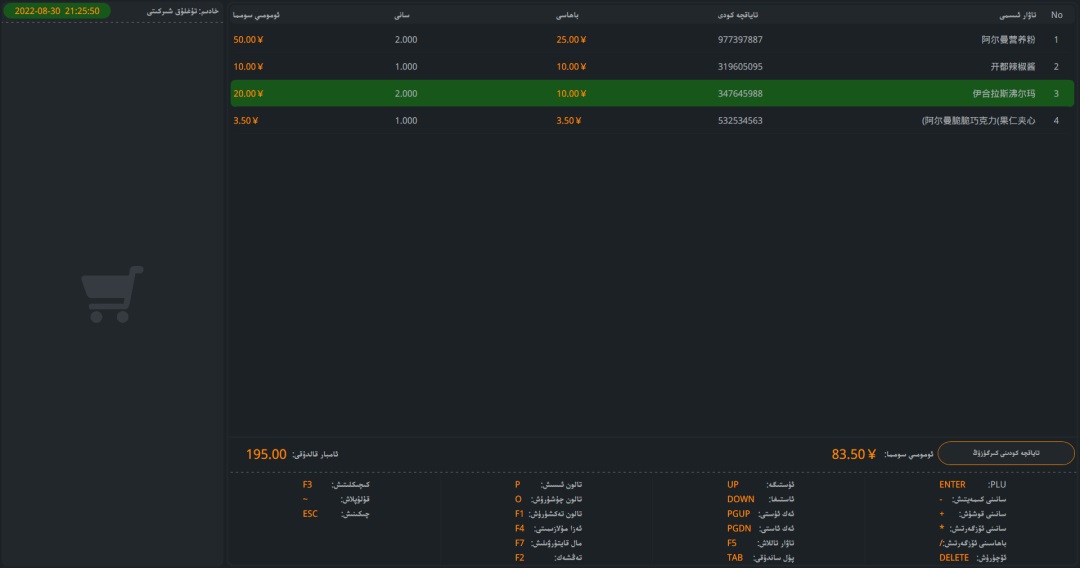
Task: Click the ESC shortcut entry
Action: pyautogui.click(x=335, y=514)
